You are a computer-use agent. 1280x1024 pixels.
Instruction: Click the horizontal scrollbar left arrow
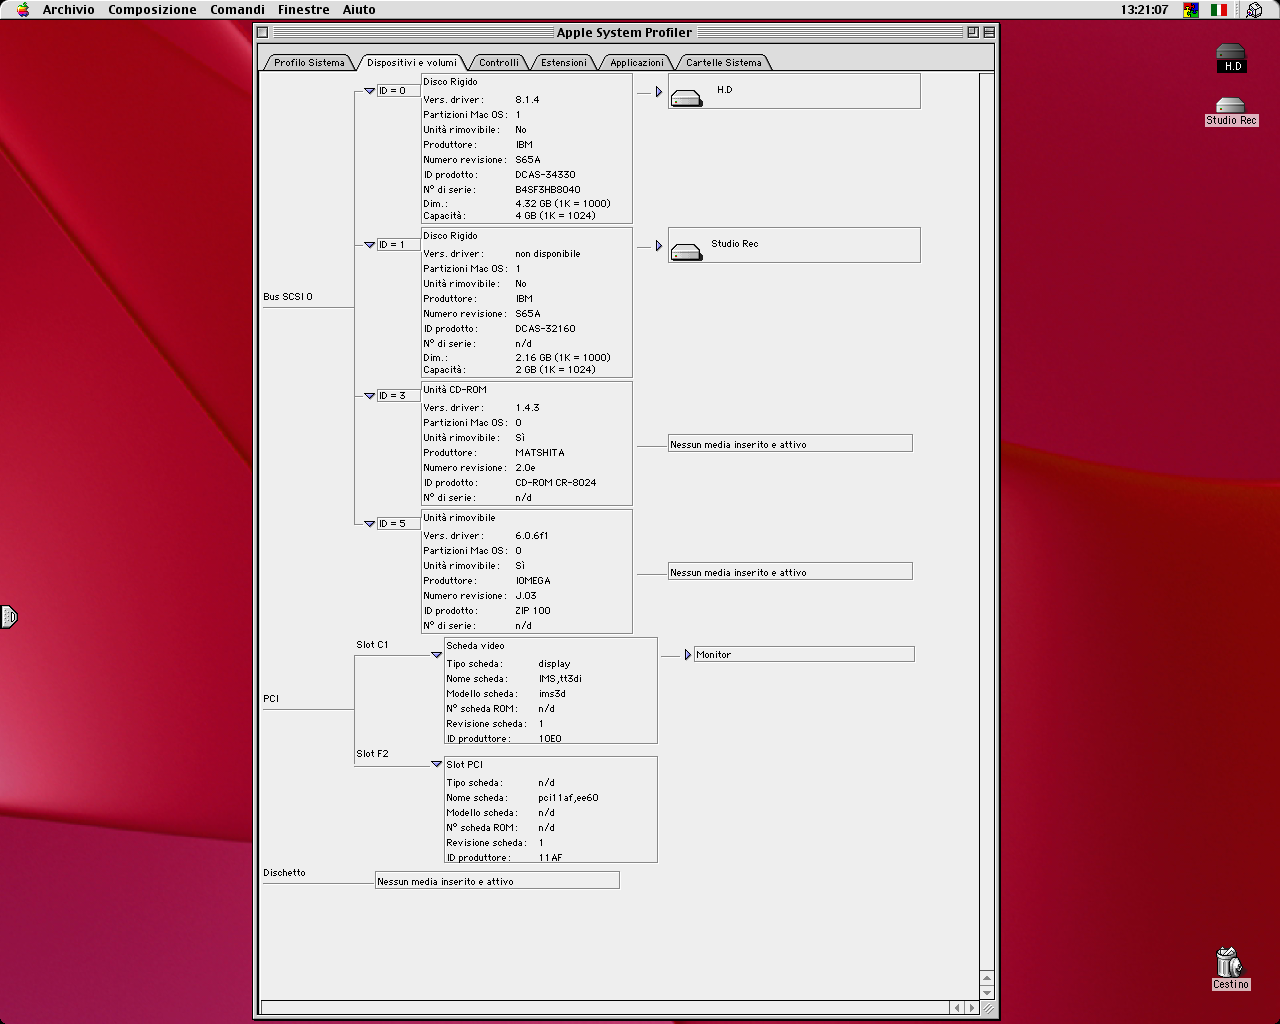(x=957, y=1008)
